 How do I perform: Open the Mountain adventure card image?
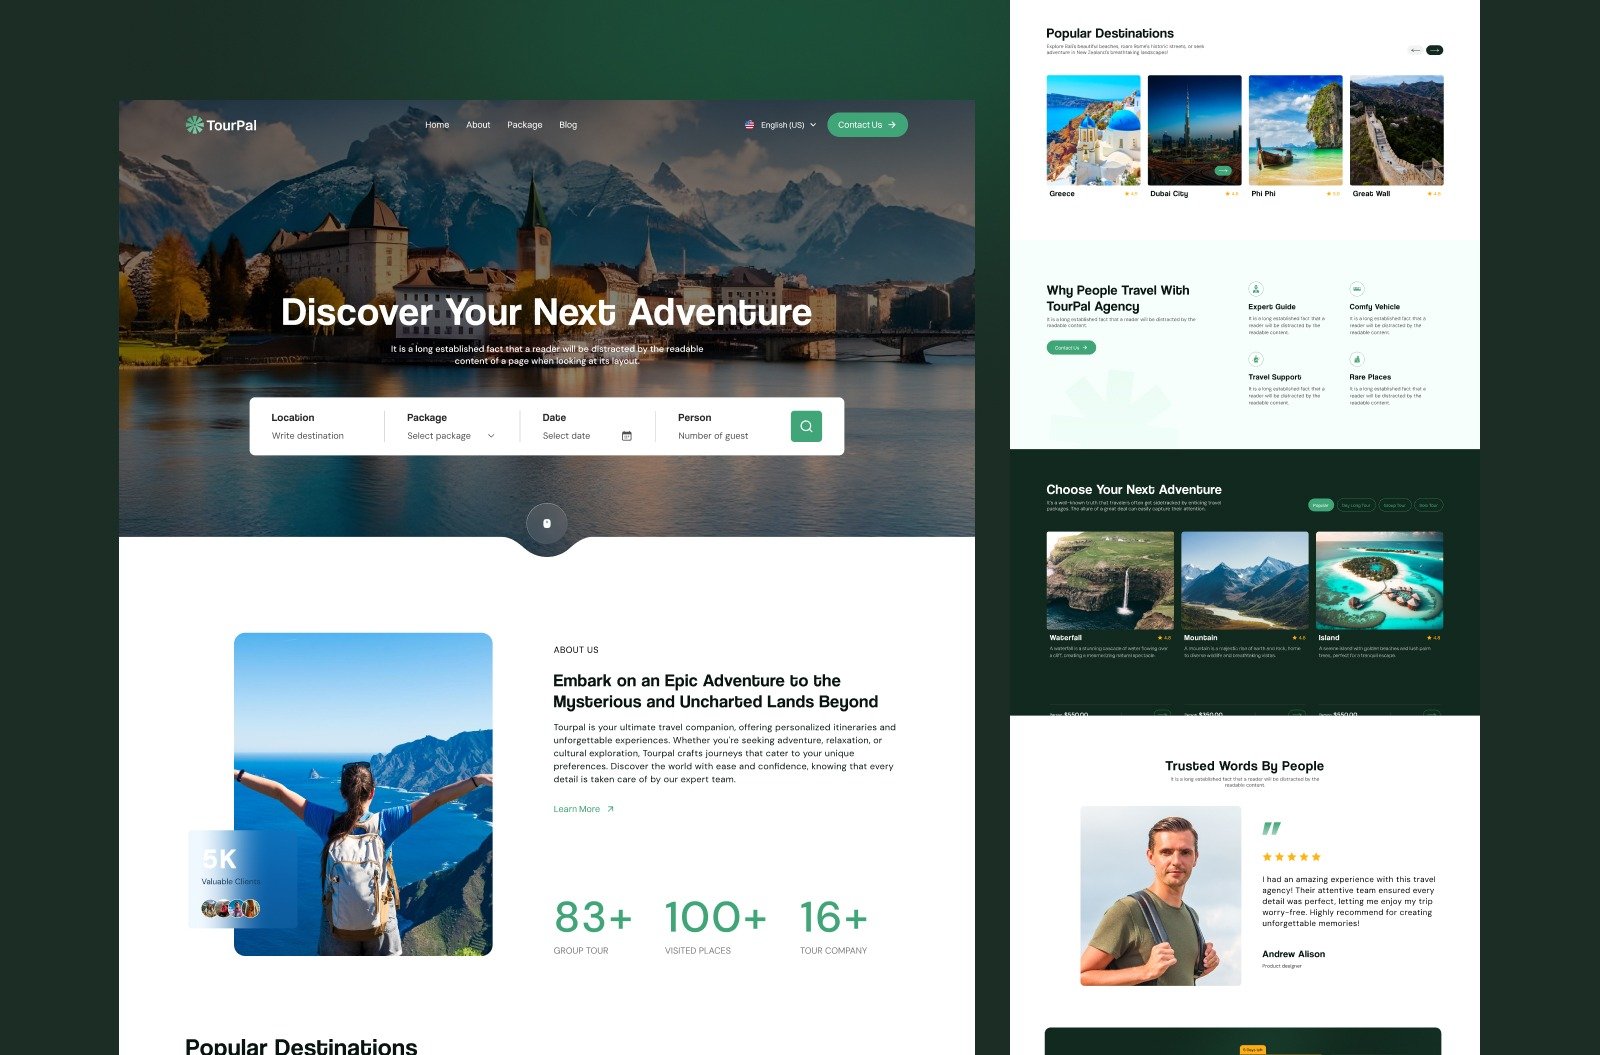(x=1245, y=580)
